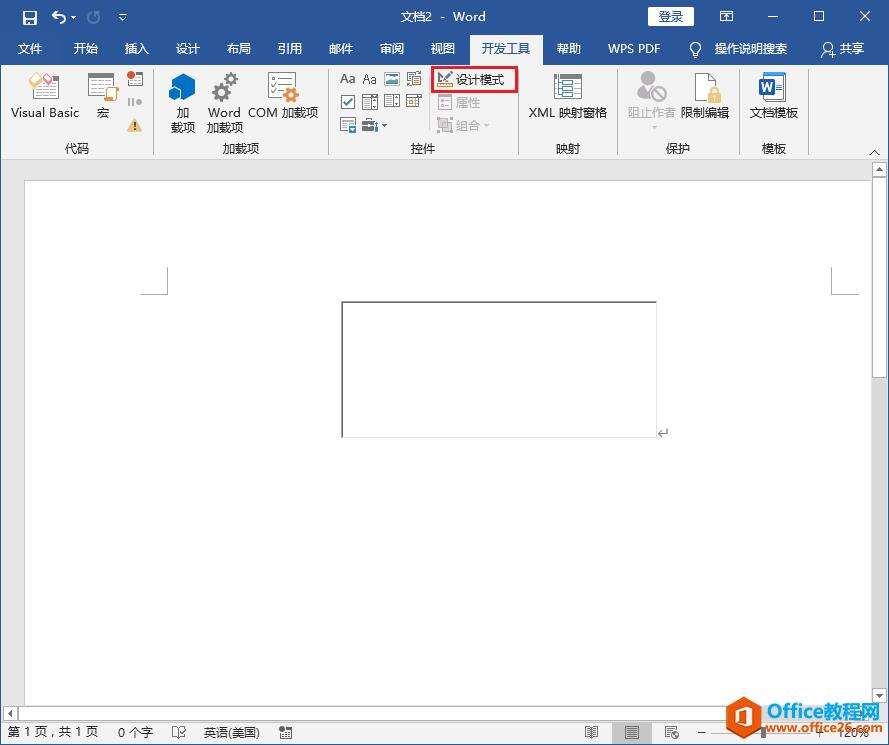Open ribbon display options
This screenshot has height=745, width=889.
coord(726,16)
